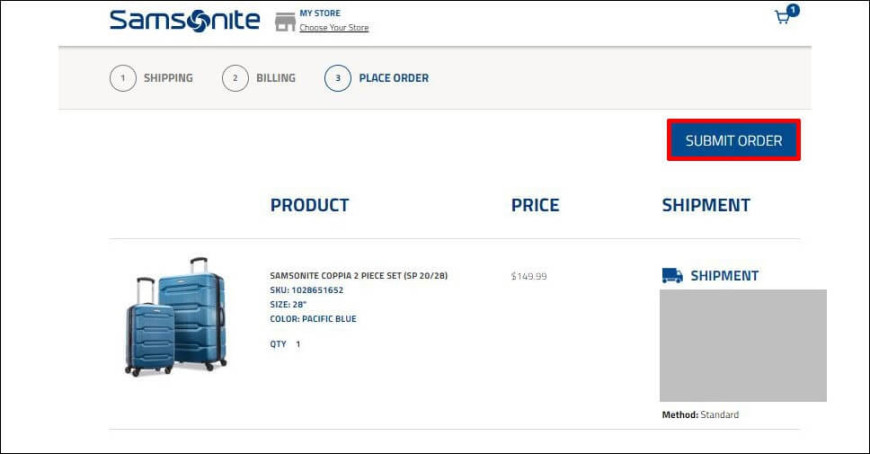This screenshot has height=454, width=870.
Task: Click the COLOR: PACIFIC BLUE text
Action: coord(313,319)
